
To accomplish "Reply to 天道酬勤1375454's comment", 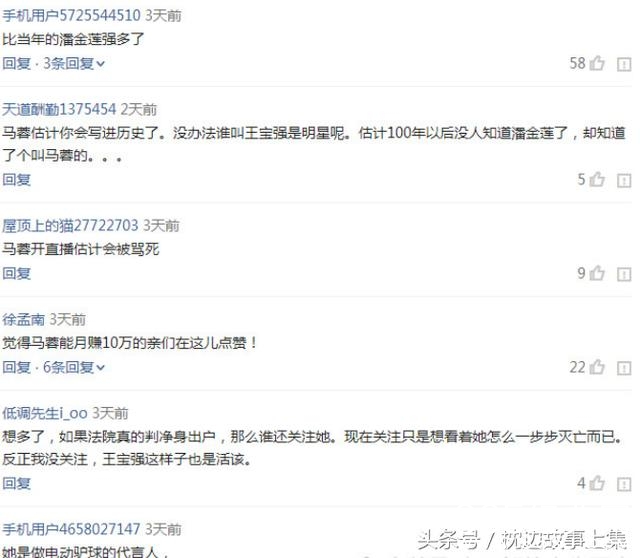I will pyautogui.click(x=16, y=180).
